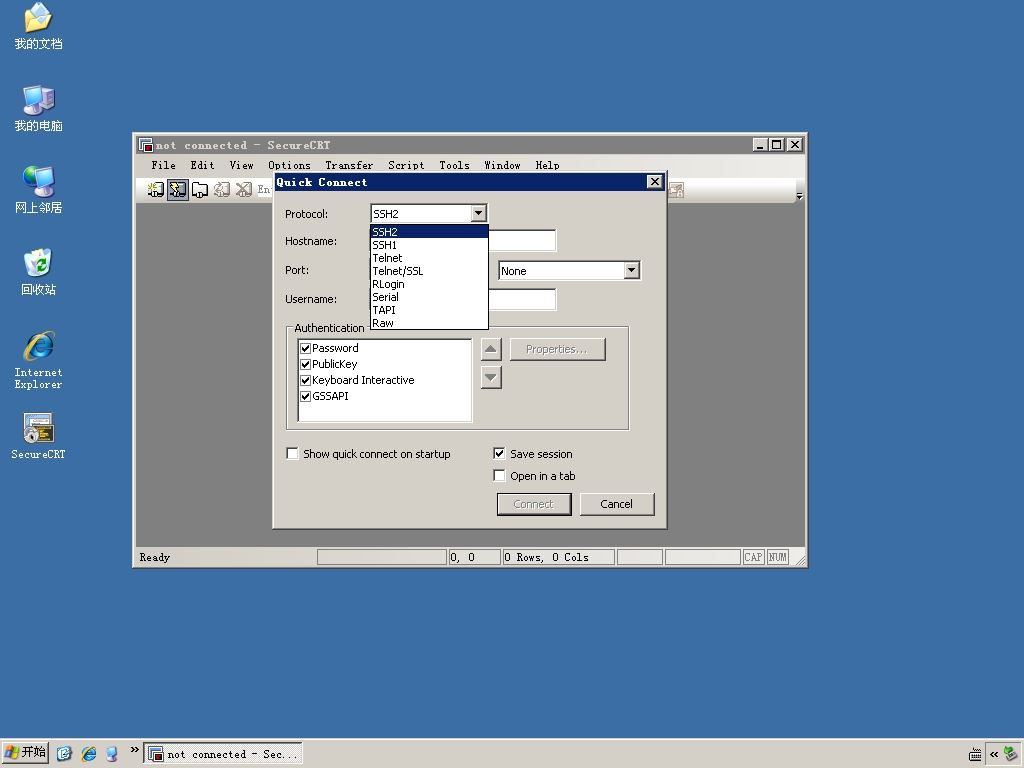Click the network tray icon
This screenshot has width=1024, height=768.
pos(1010,754)
